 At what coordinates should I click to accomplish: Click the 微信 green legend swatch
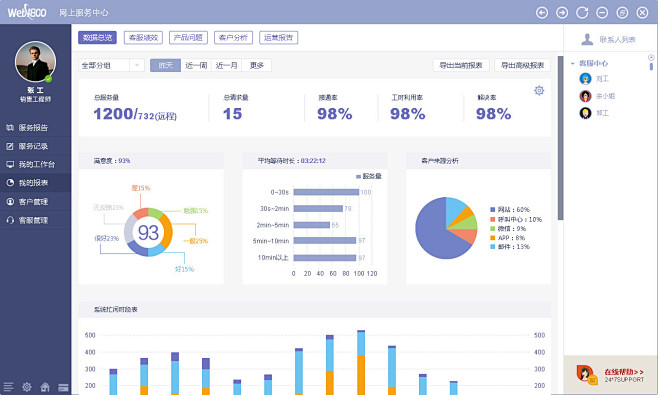(493, 228)
